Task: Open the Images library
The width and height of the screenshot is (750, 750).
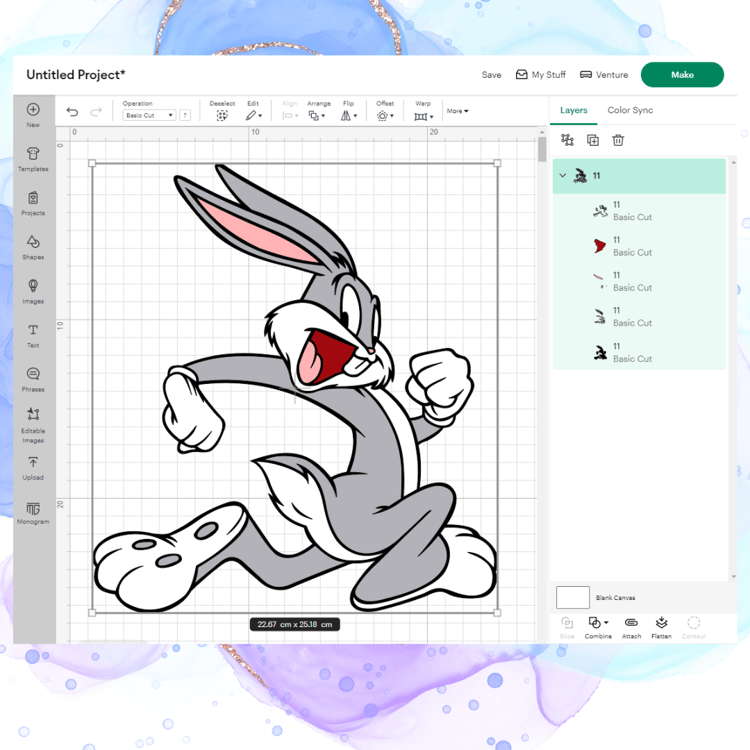Action: [x=33, y=291]
